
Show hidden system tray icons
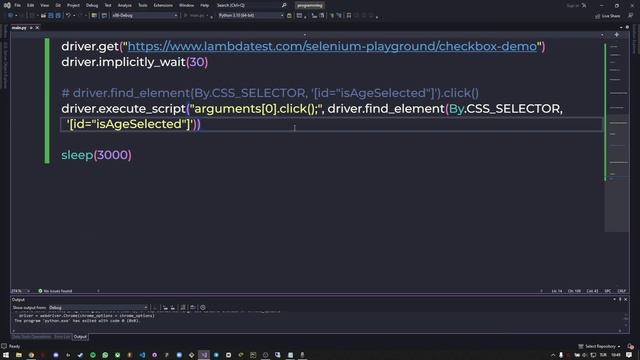point(553,355)
